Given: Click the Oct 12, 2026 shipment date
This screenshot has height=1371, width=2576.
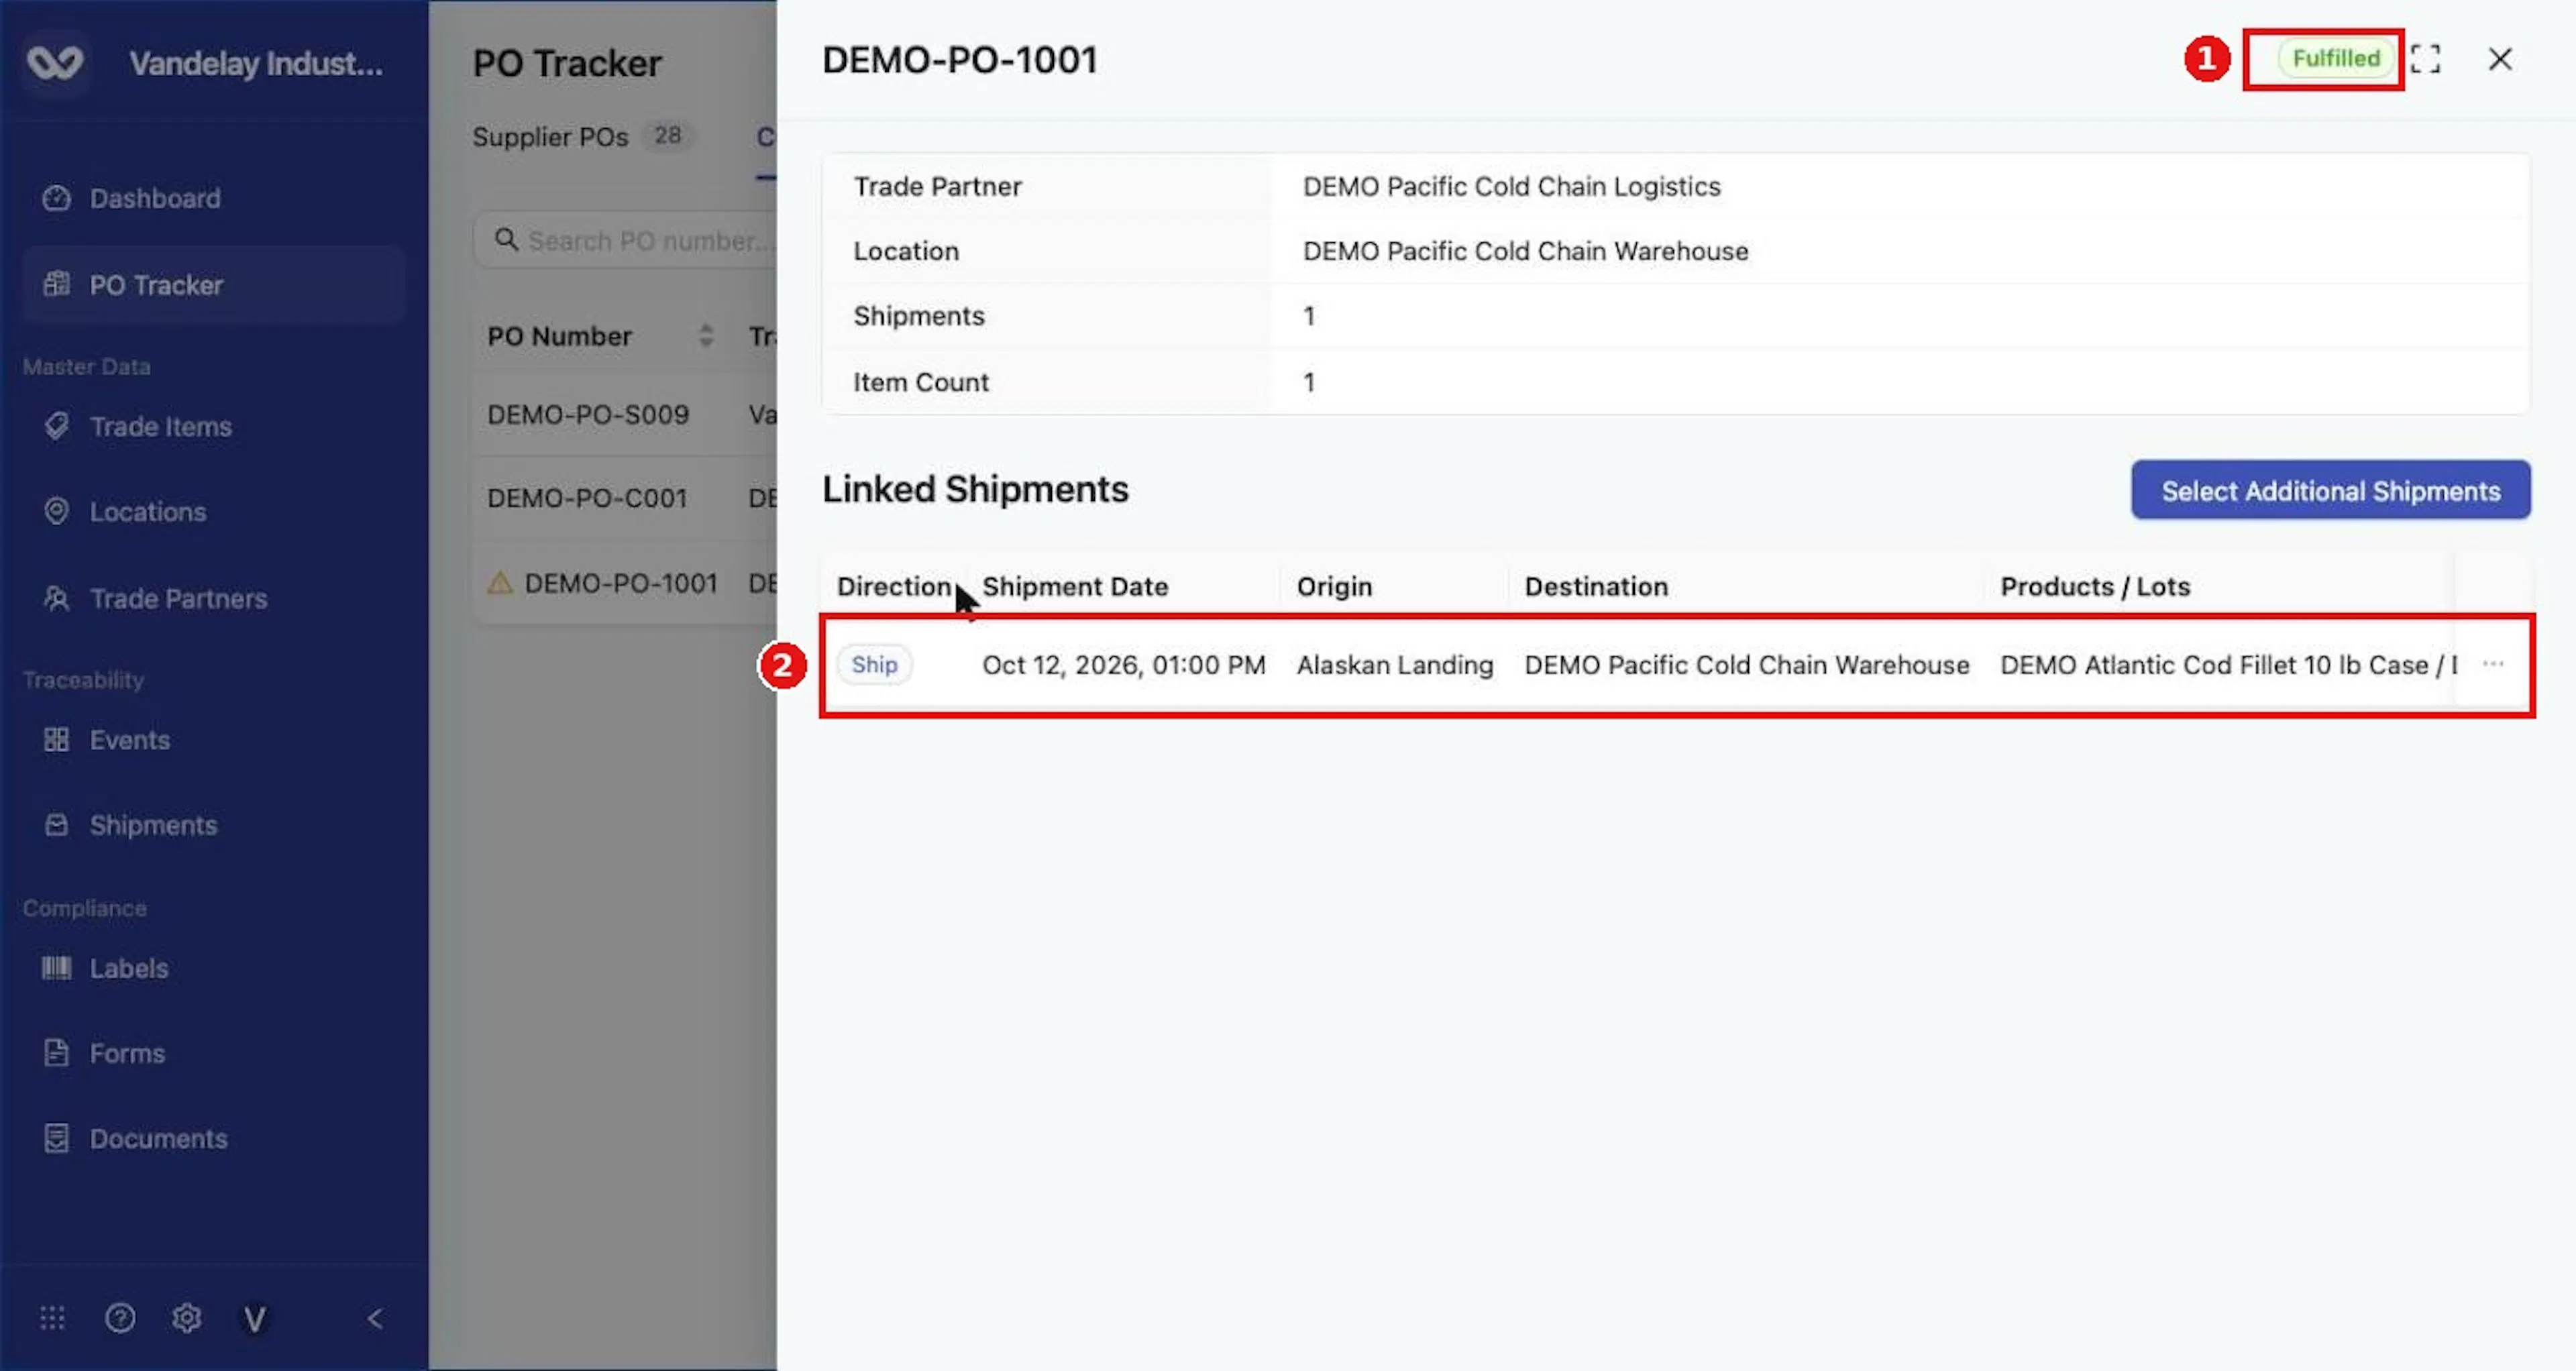Looking at the screenshot, I should coord(1123,665).
